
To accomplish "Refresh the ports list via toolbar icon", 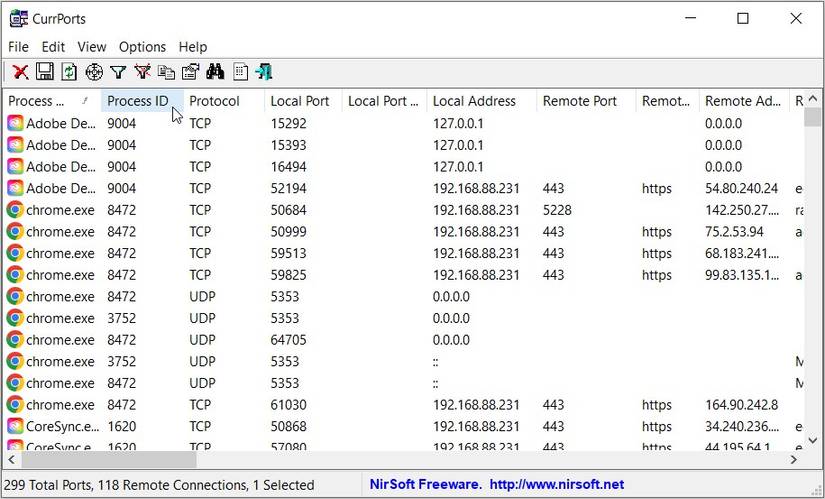I will (69, 72).
